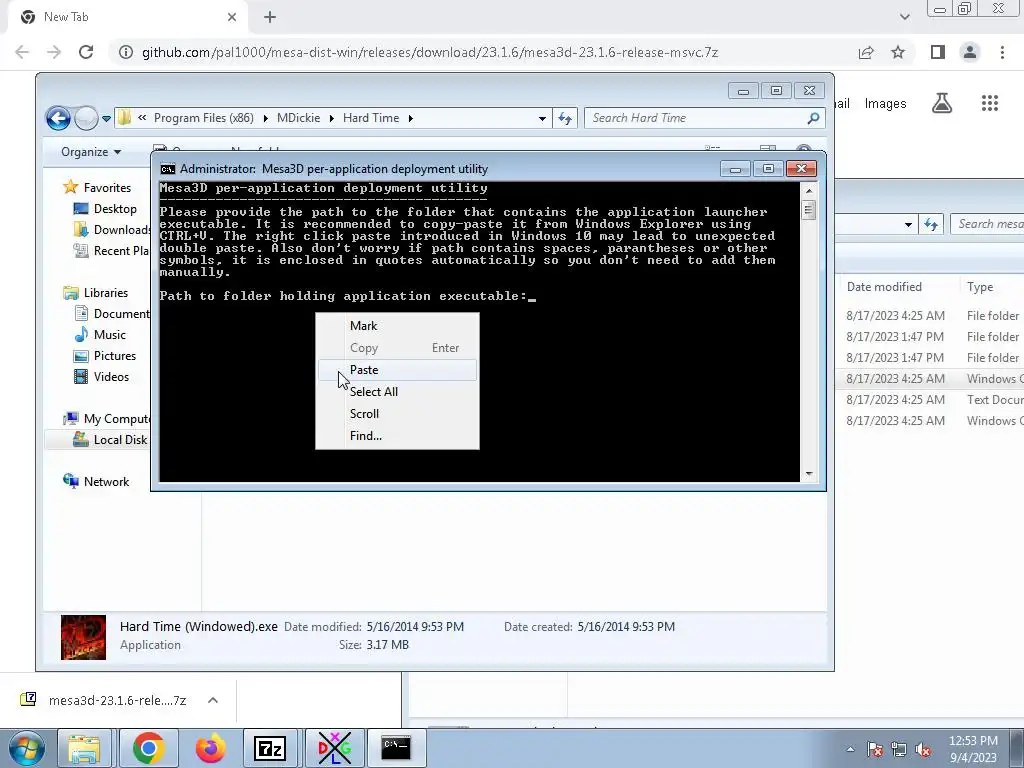The width and height of the screenshot is (1024, 768).
Task: Open a new Chrome tab with plus
Action: (x=270, y=18)
